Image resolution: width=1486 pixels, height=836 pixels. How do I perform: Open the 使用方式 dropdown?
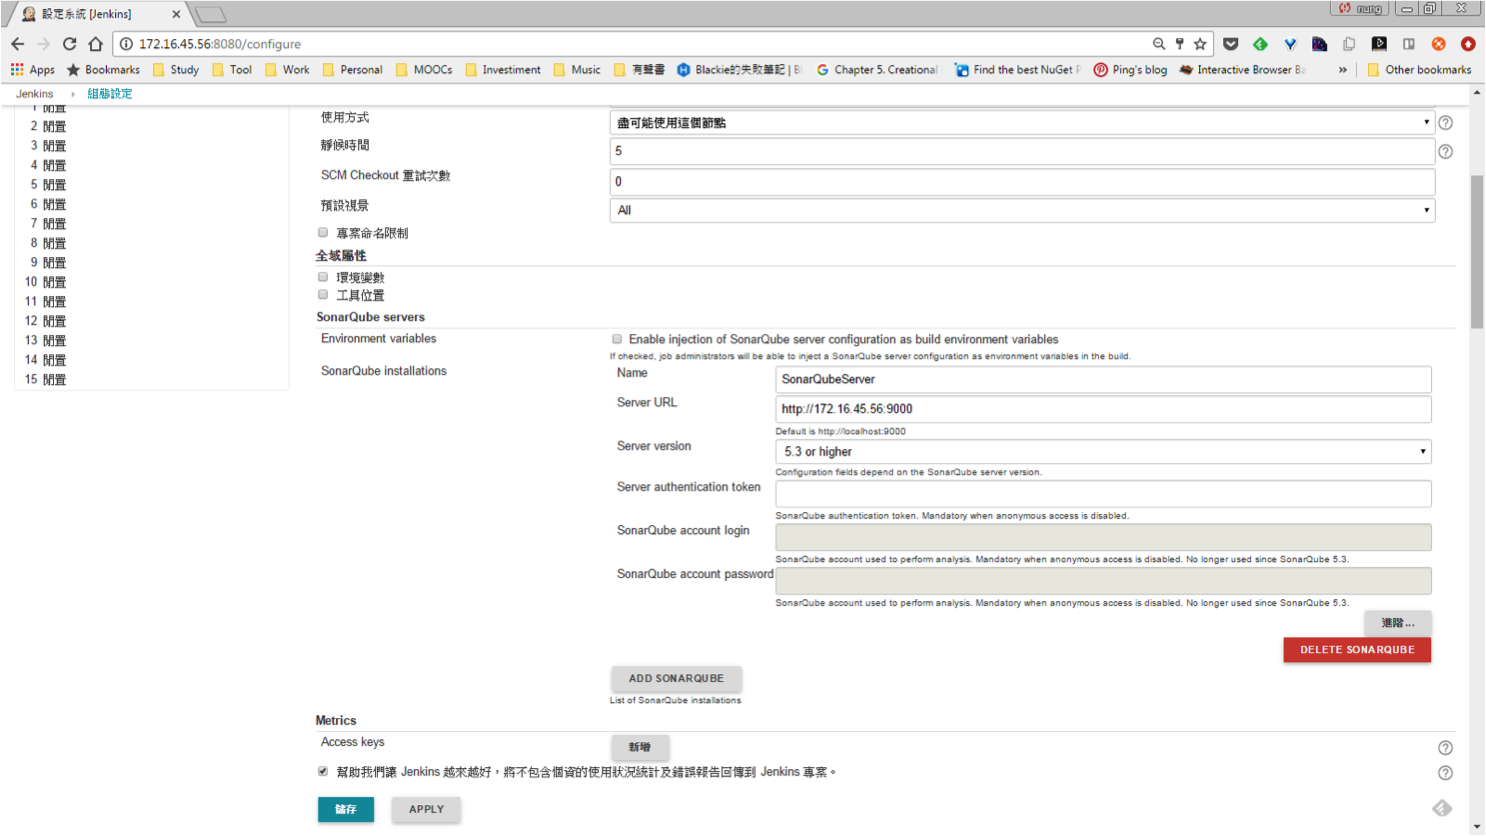1022,123
